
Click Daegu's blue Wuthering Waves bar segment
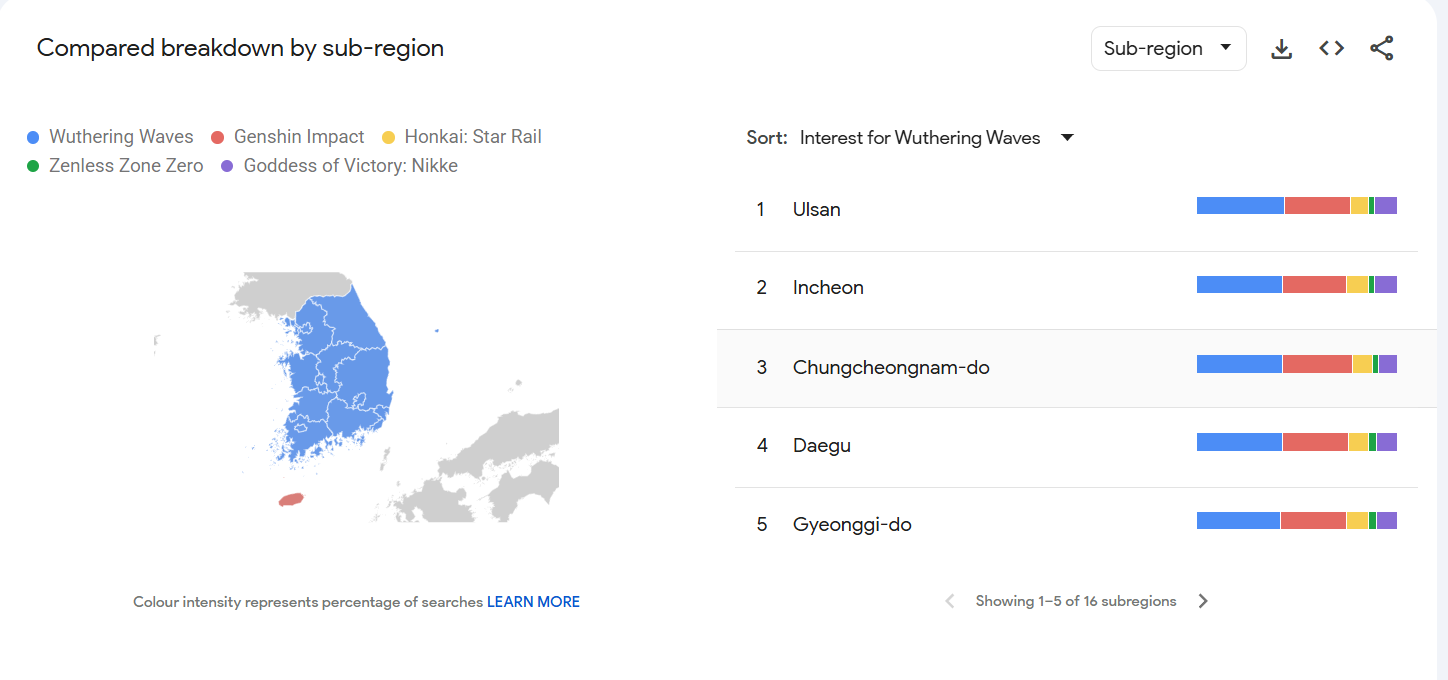click(x=1238, y=442)
